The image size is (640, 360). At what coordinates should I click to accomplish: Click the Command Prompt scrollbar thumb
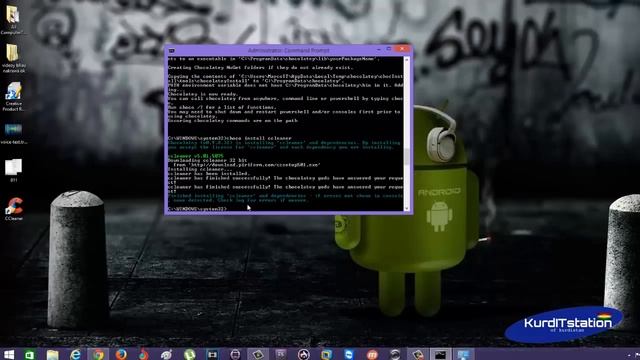(407, 157)
